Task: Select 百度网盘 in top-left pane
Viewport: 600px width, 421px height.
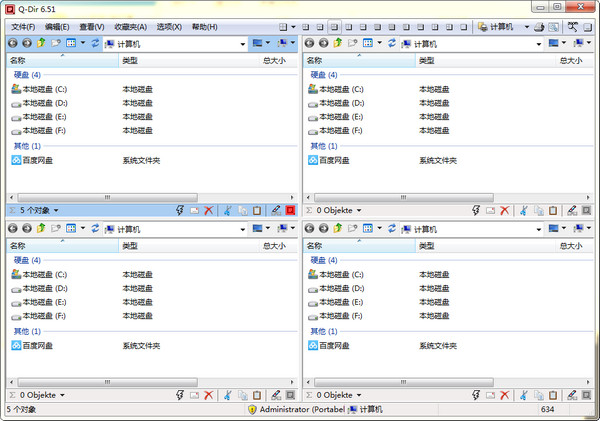Action: point(32,160)
